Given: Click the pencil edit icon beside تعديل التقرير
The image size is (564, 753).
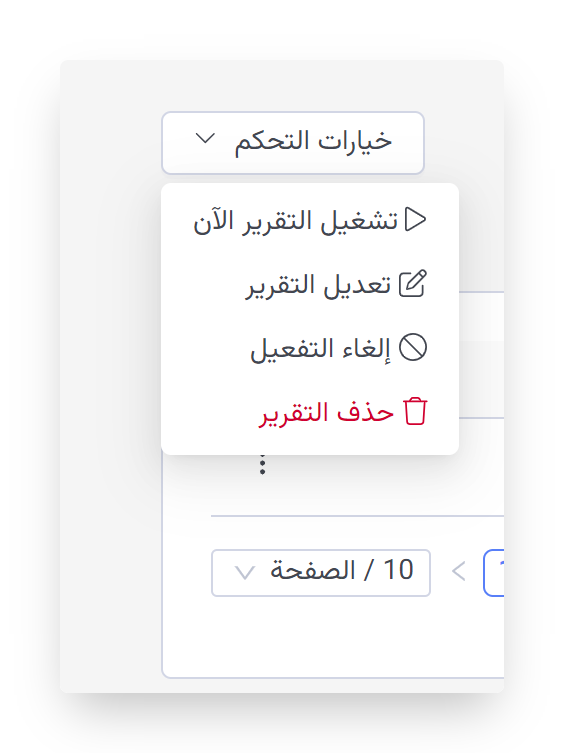Looking at the screenshot, I should click(413, 284).
